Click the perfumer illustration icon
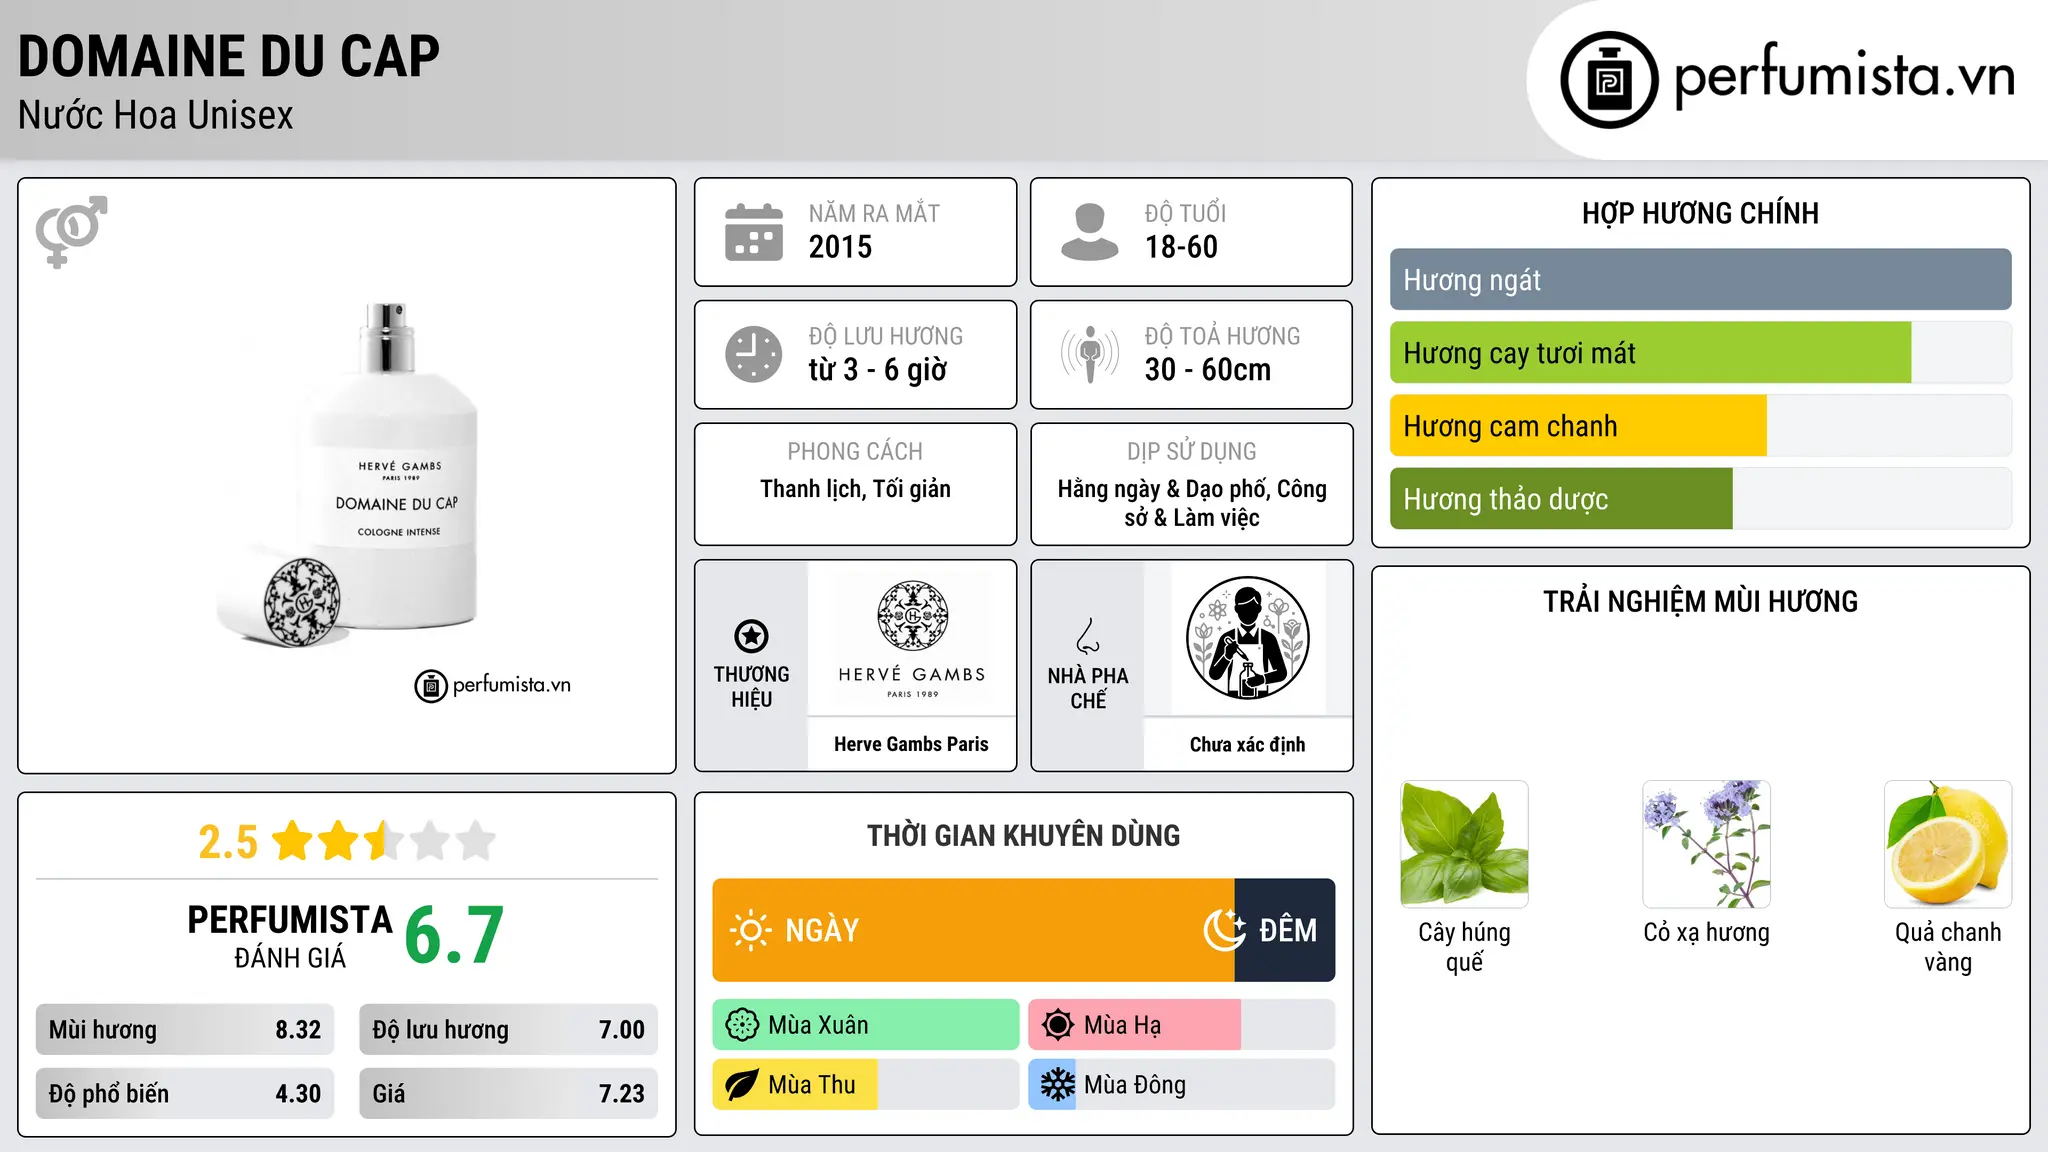Viewport: 2048px width, 1152px height. tap(1247, 638)
